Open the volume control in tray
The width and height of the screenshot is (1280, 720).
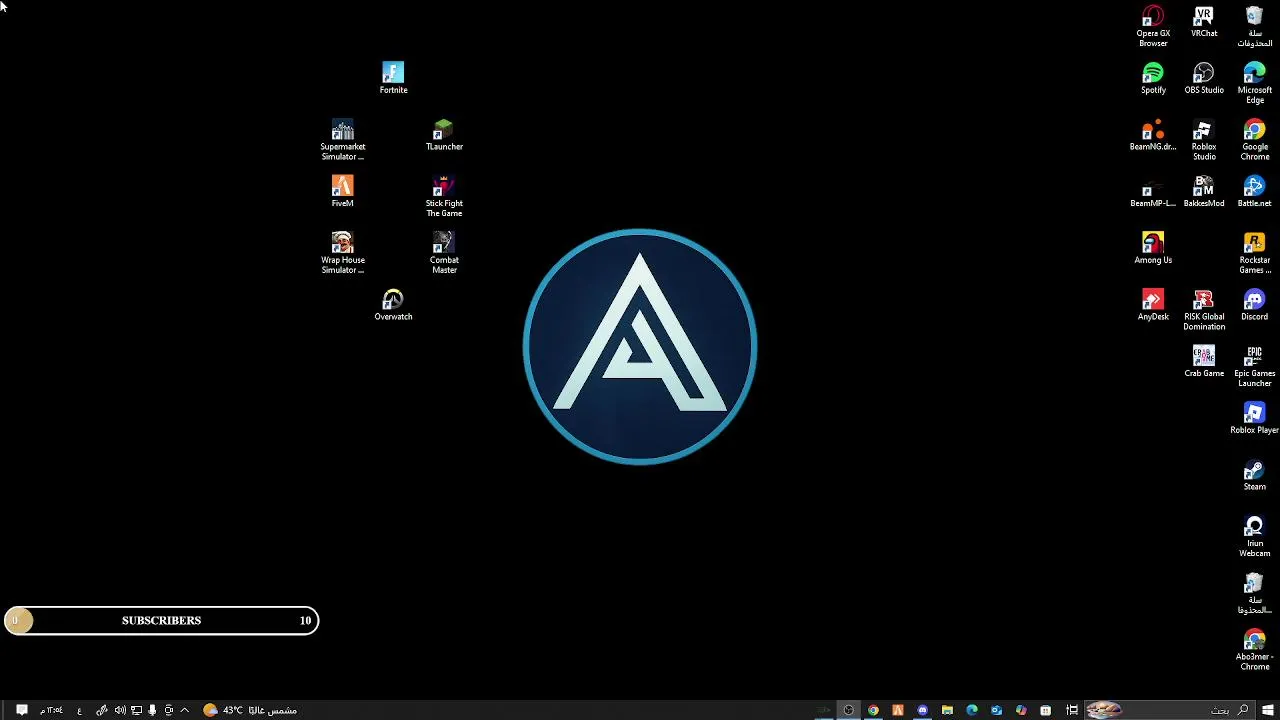120,710
